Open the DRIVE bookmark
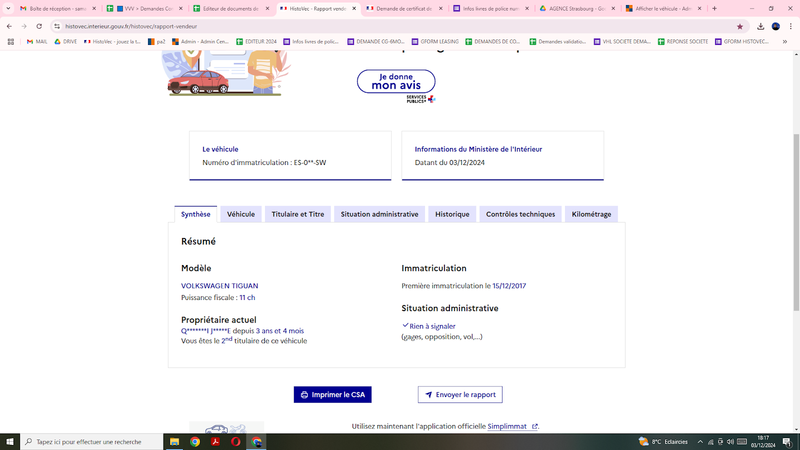The image size is (800, 450). (65, 42)
